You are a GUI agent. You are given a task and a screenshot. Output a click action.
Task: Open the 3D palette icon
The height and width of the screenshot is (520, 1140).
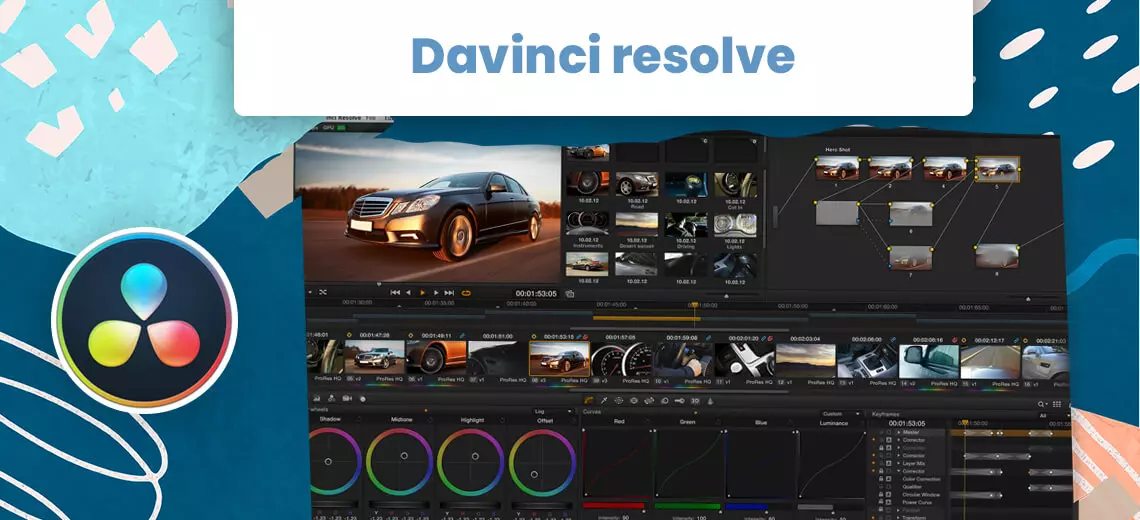coord(695,401)
